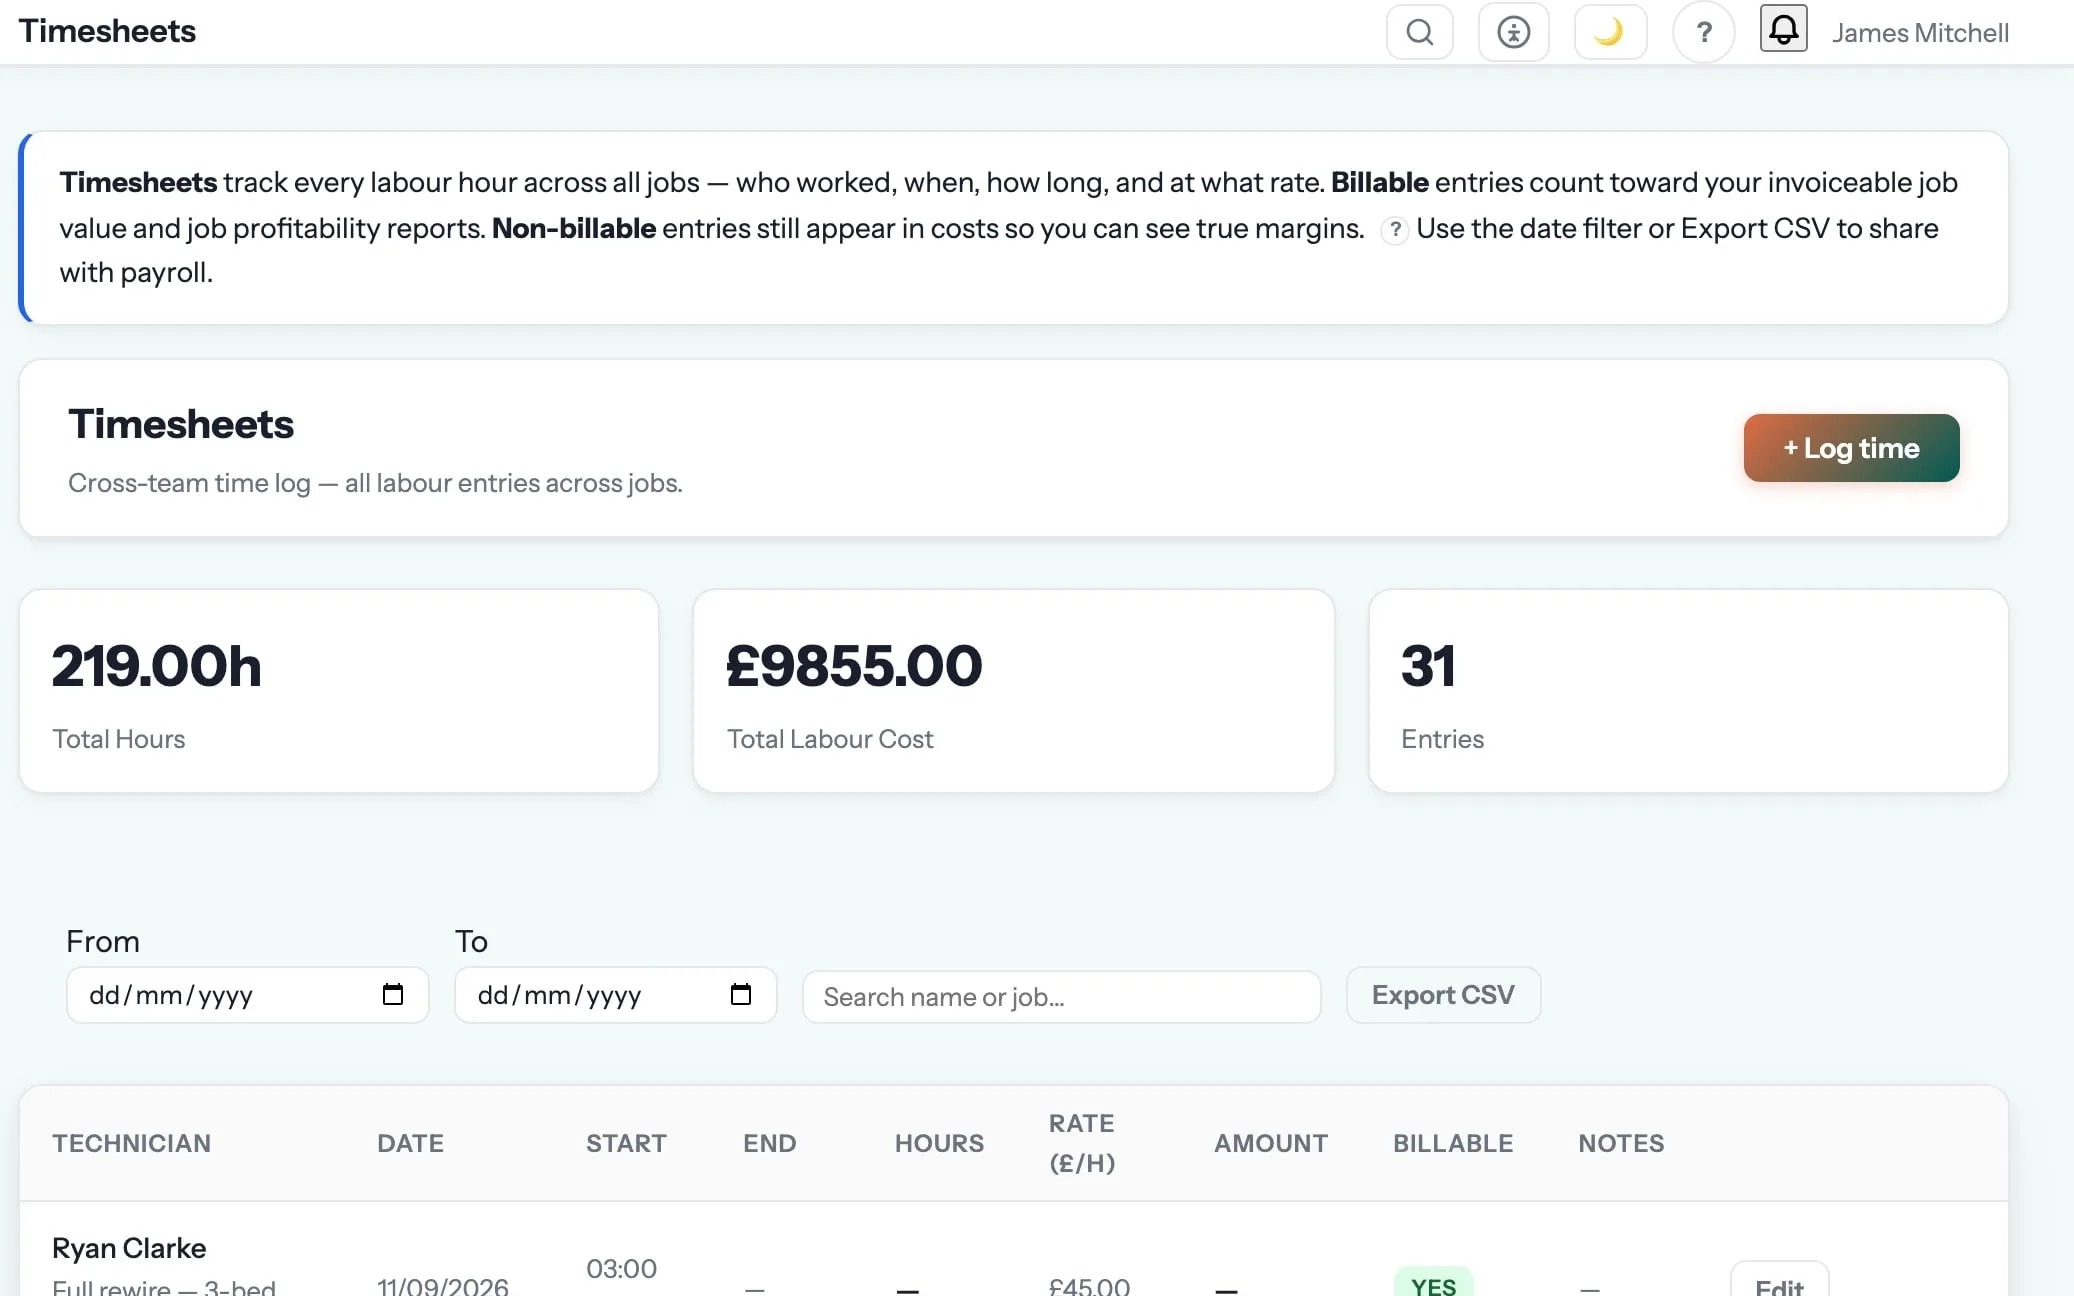
Task: Focus the From date input field
Action: (248, 995)
